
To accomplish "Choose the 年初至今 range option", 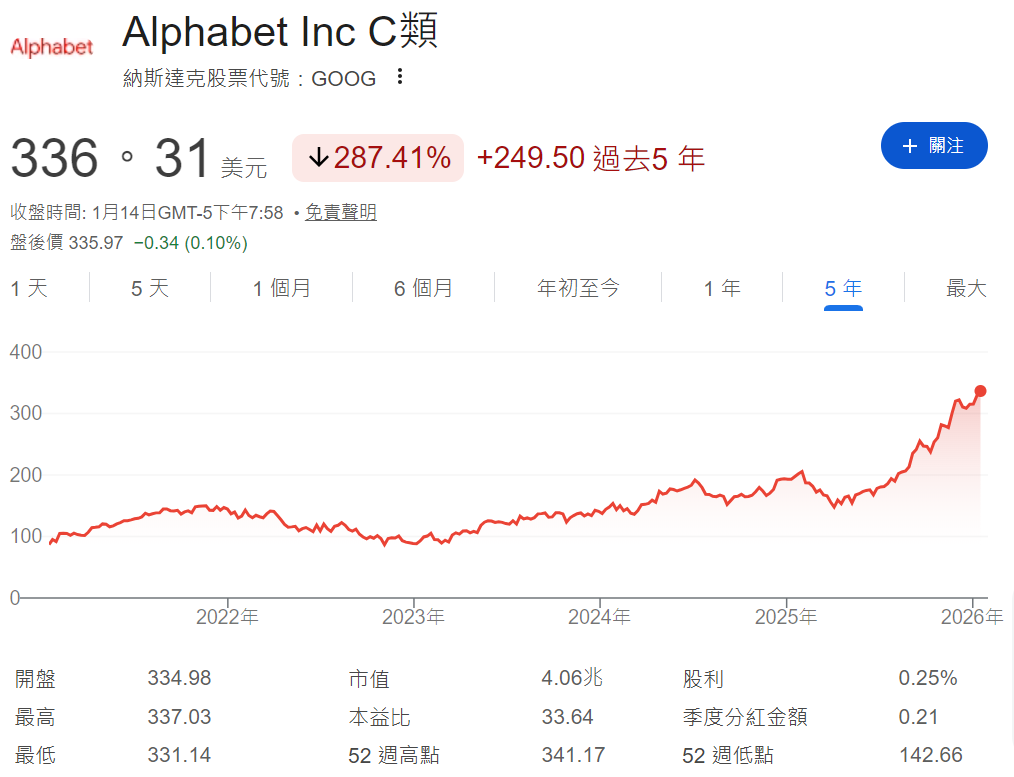I will pos(578,287).
